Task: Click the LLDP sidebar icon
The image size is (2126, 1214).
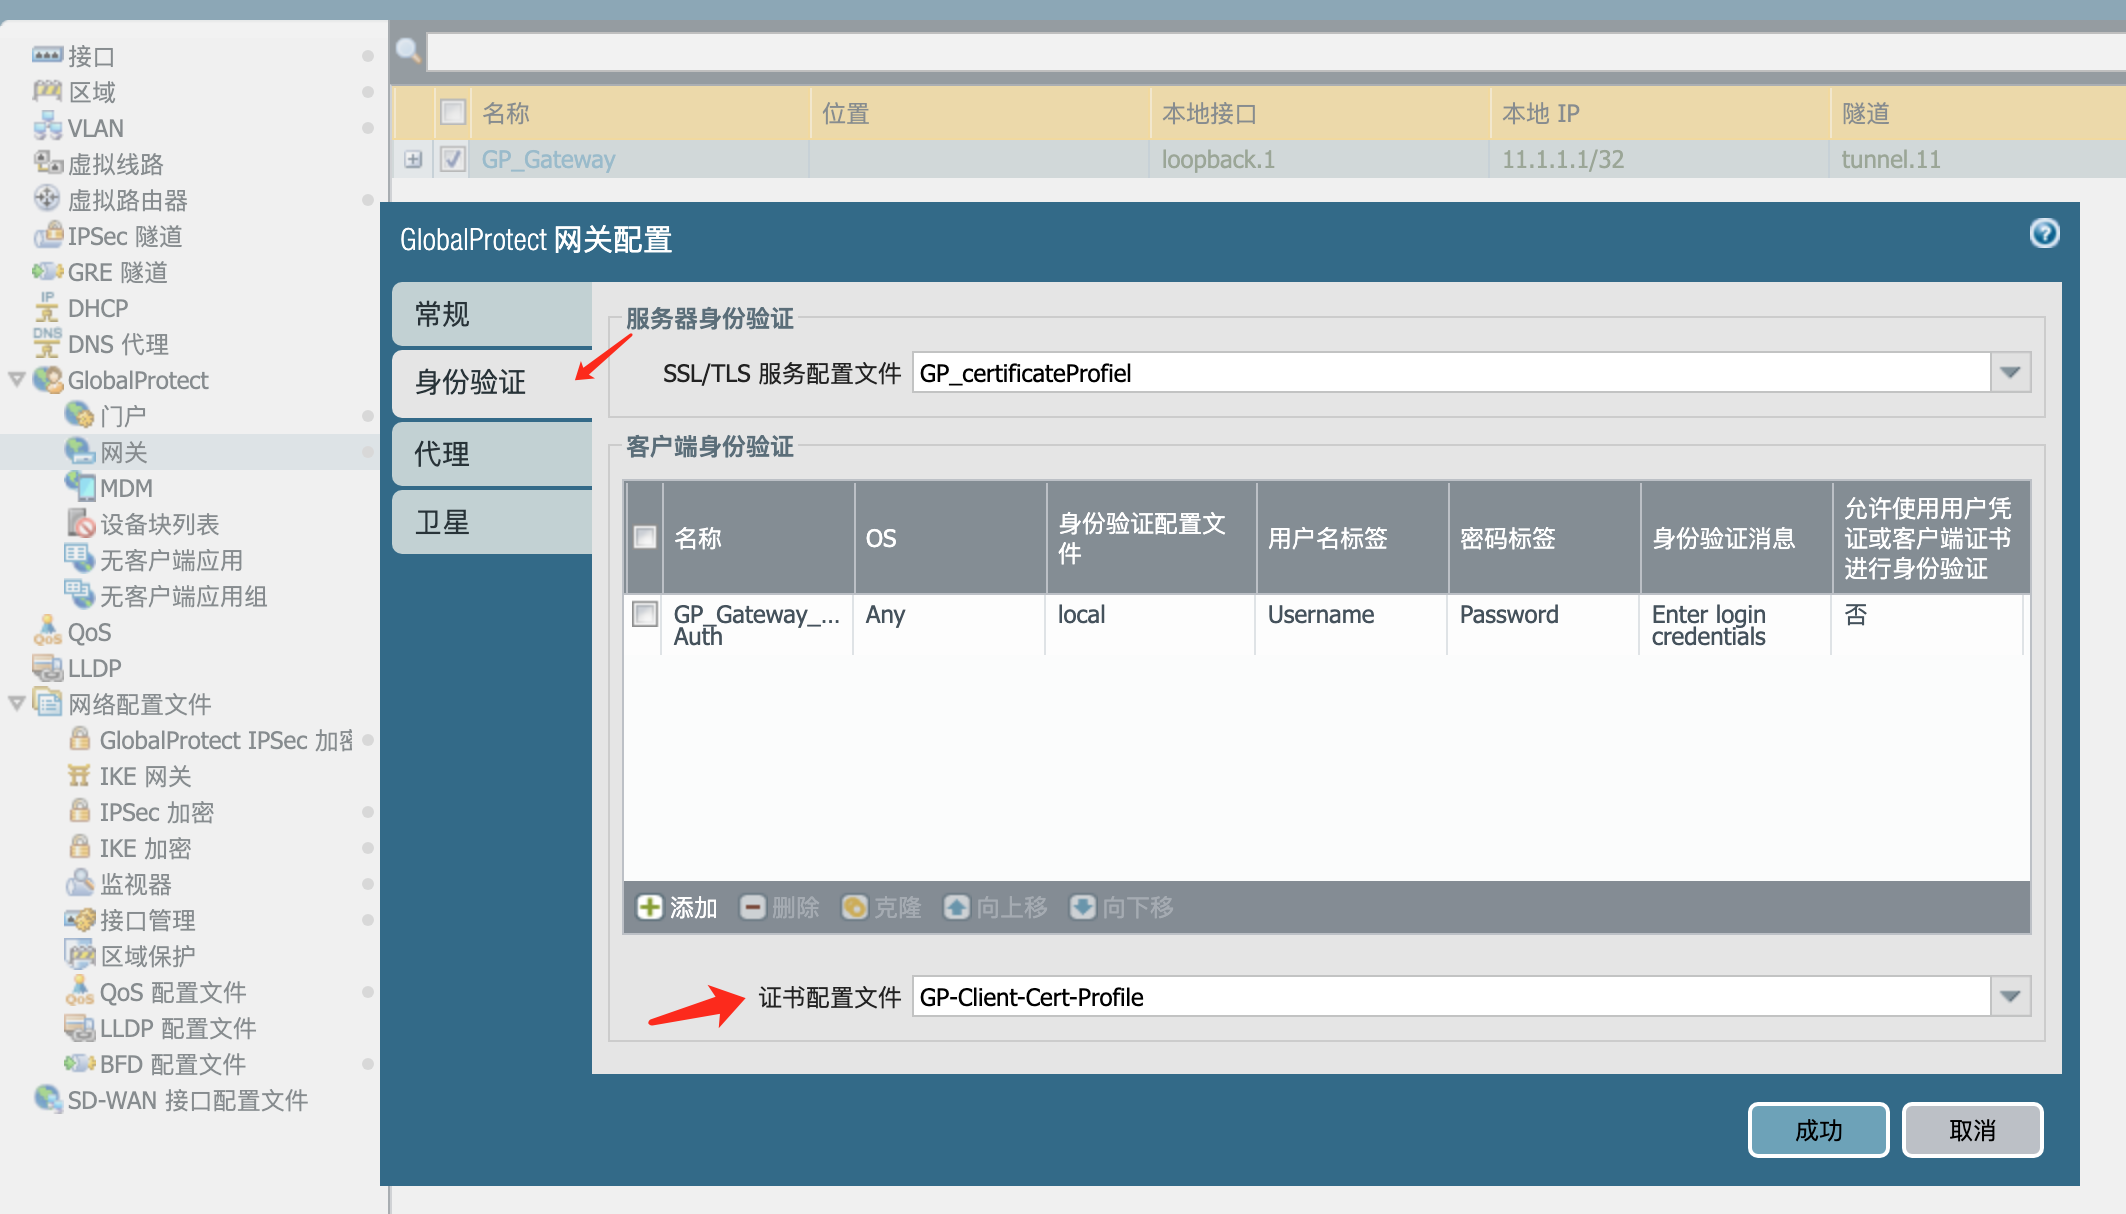Action: click(47, 667)
